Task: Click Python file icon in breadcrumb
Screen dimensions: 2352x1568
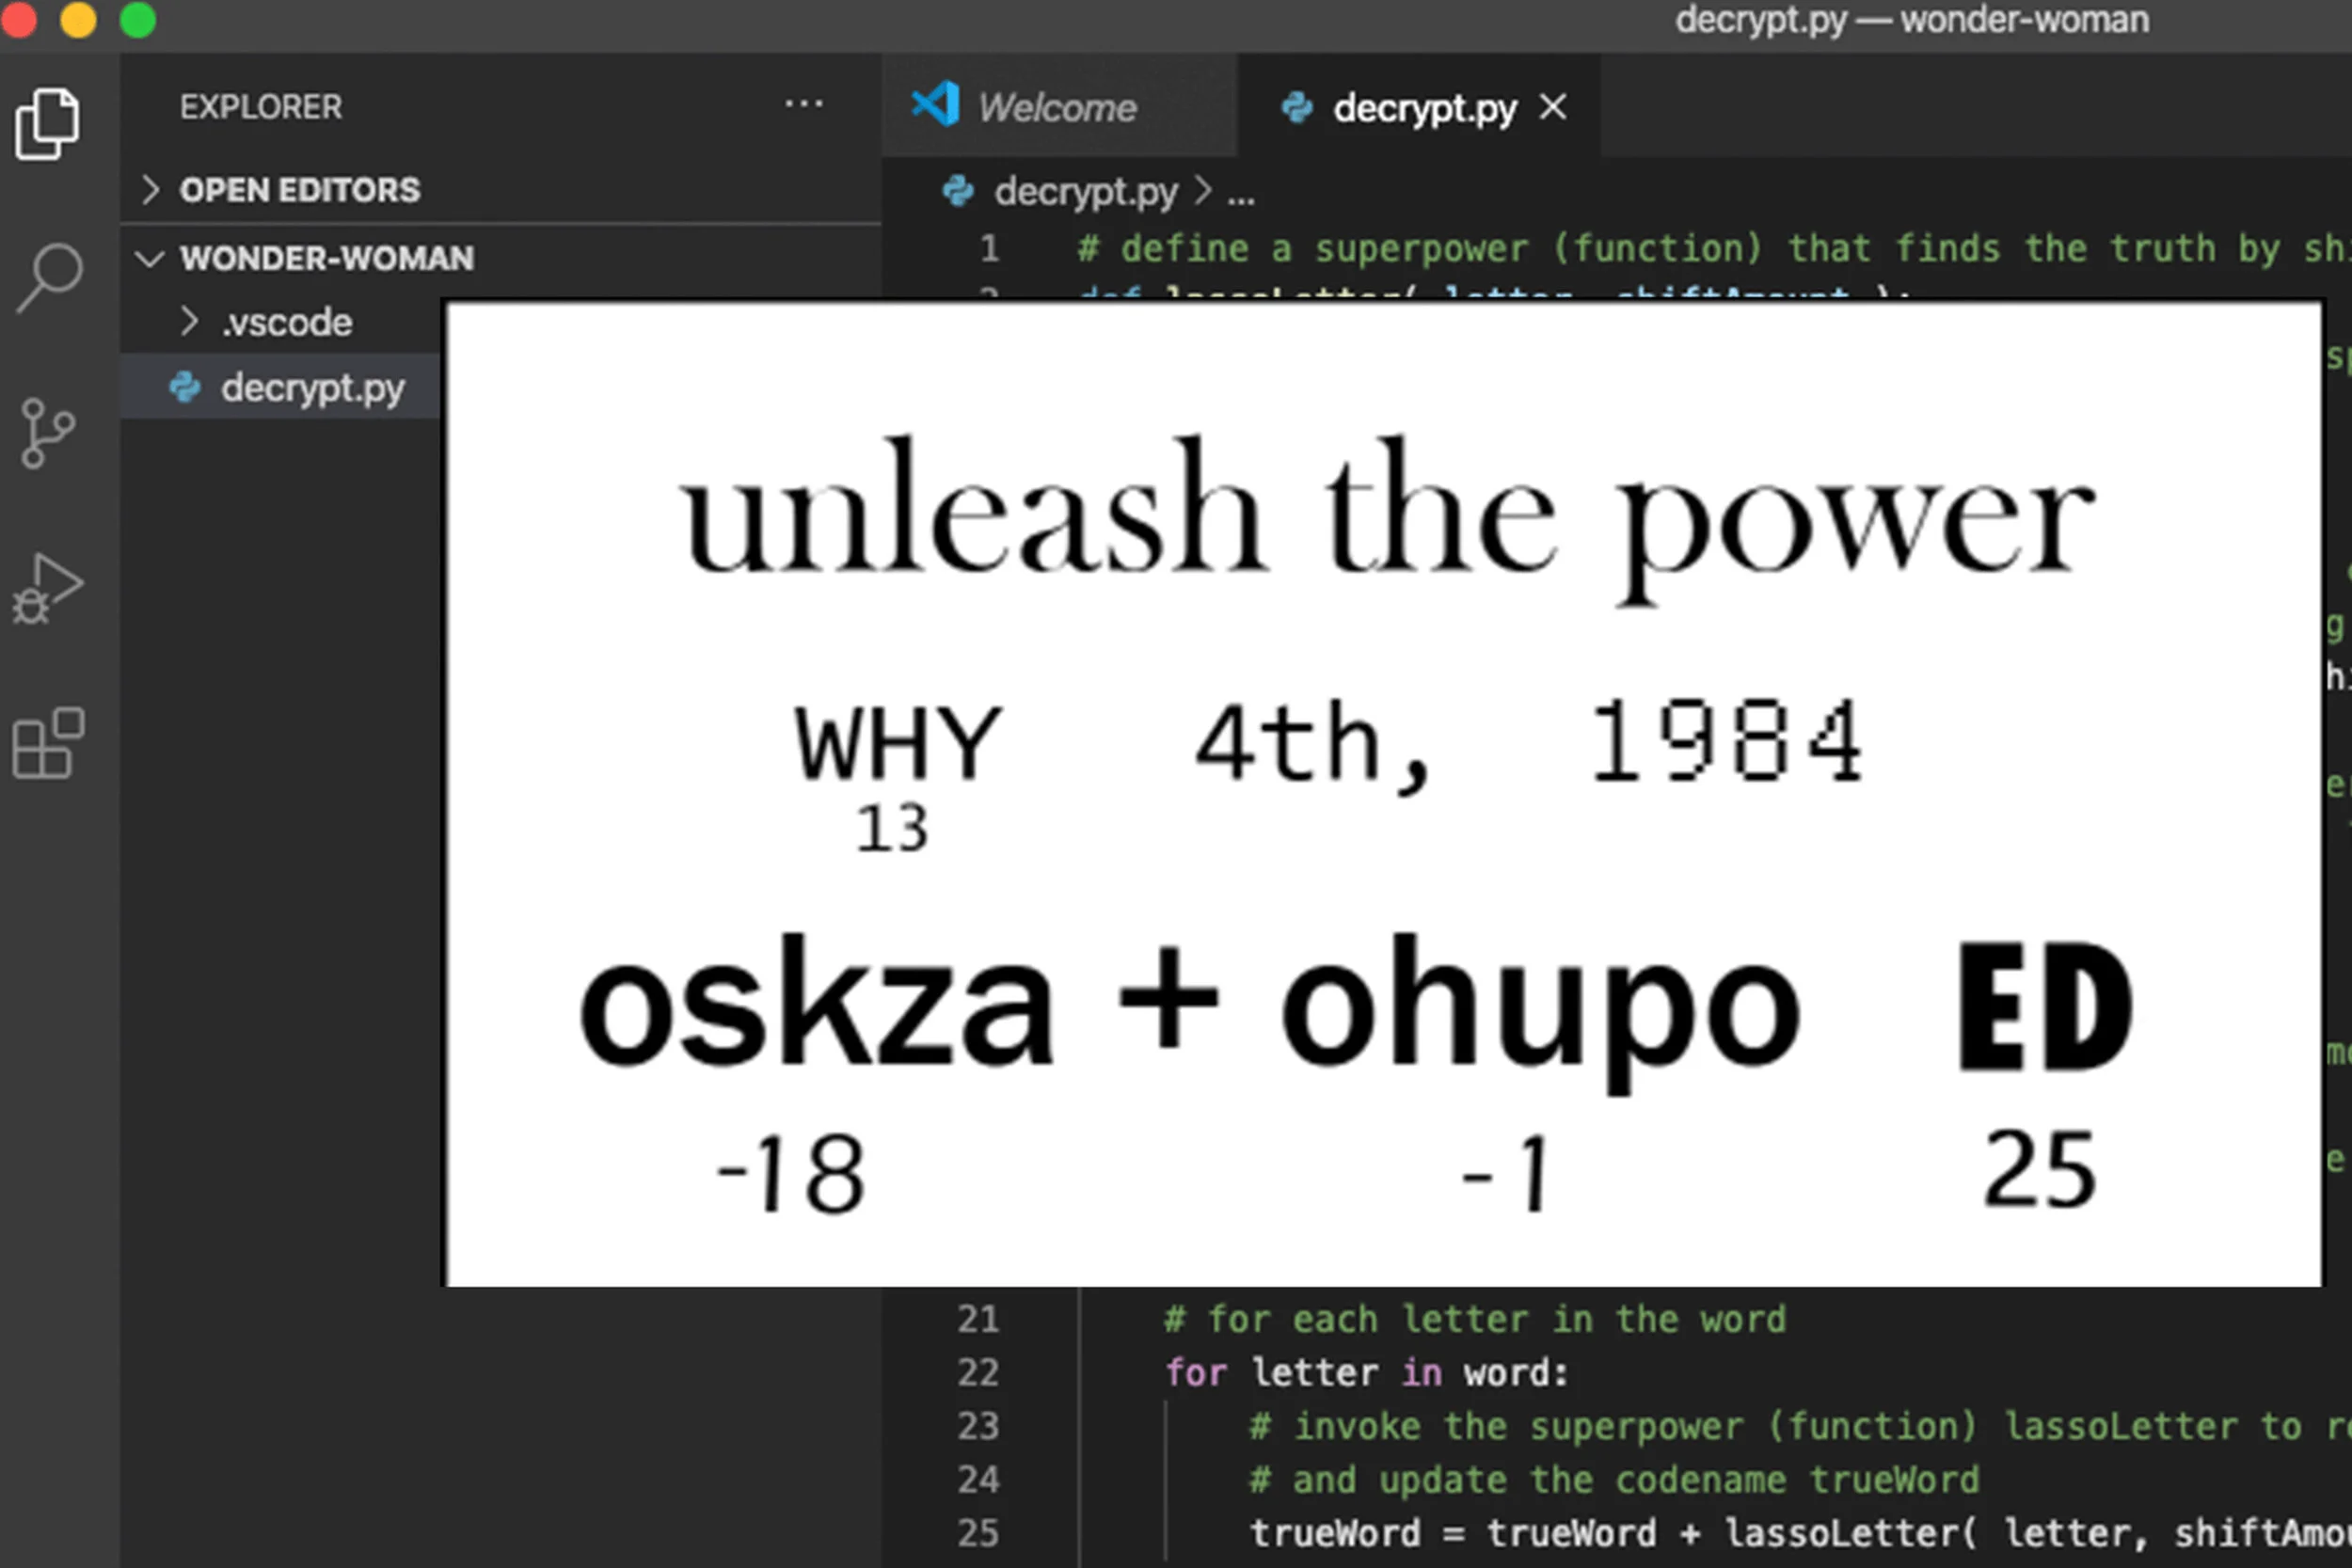Action: pyautogui.click(x=958, y=190)
